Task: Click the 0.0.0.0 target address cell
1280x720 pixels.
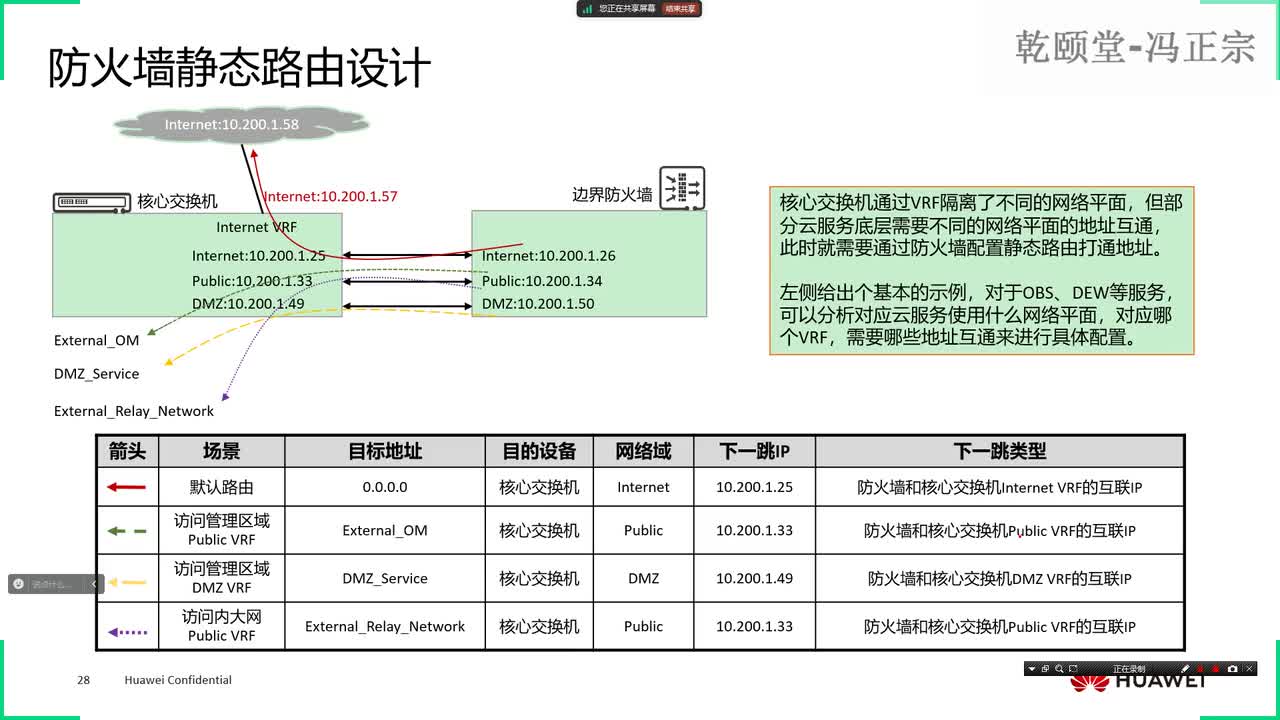Action: 385,487
